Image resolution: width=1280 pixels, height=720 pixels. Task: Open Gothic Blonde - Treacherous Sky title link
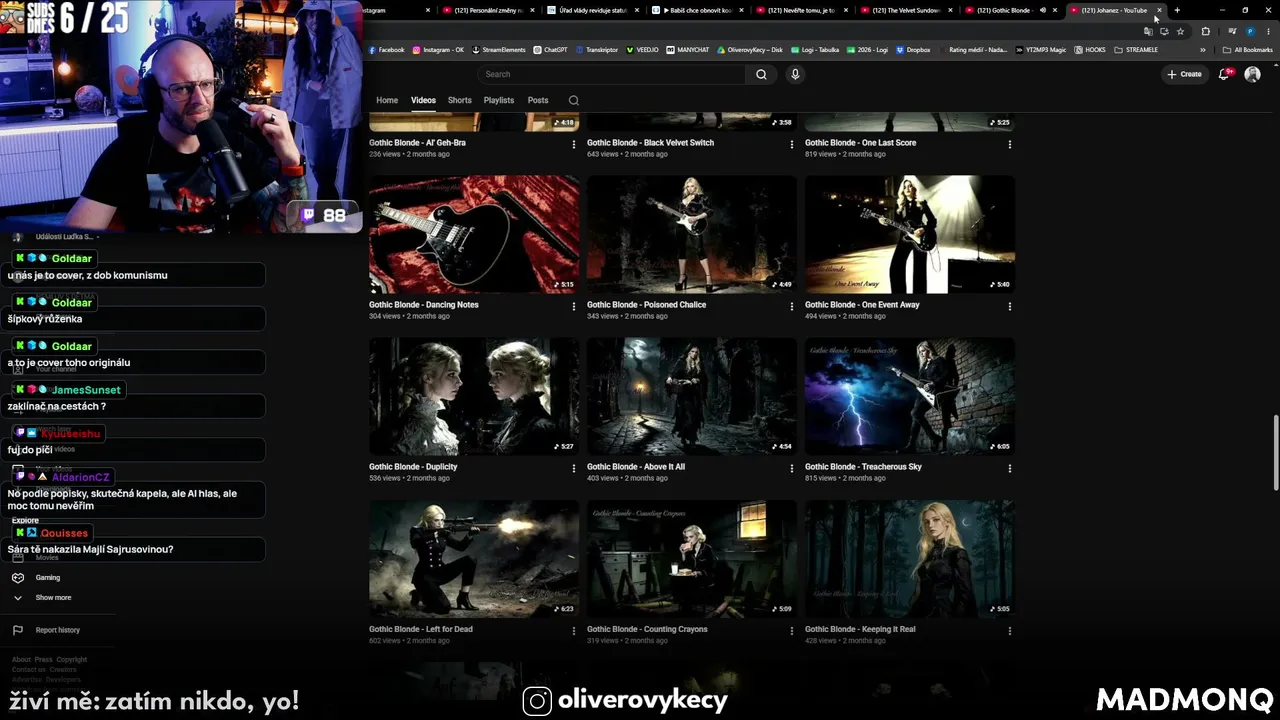point(863,467)
